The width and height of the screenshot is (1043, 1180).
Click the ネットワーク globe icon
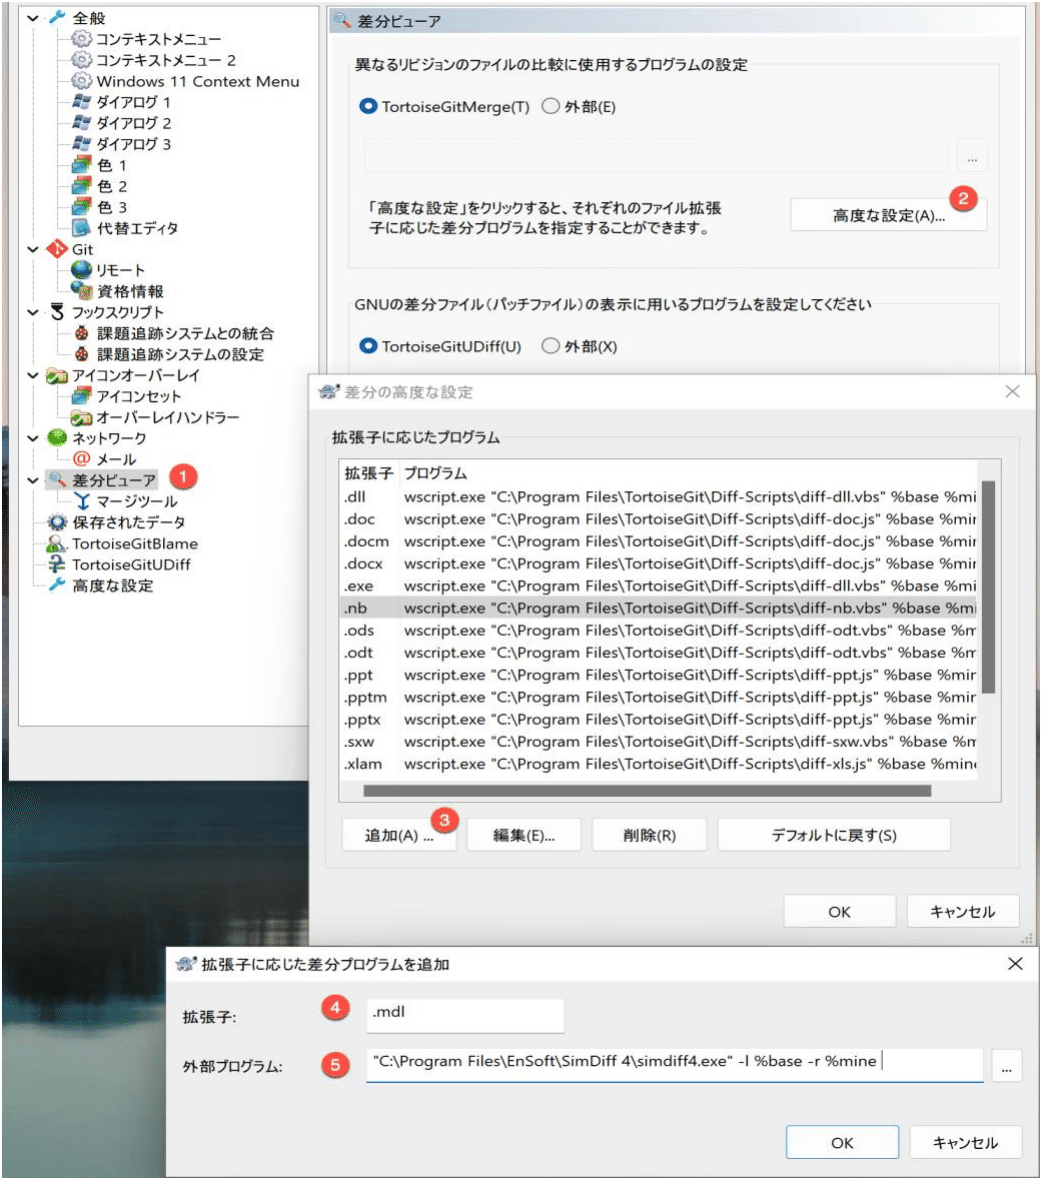[57, 437]
